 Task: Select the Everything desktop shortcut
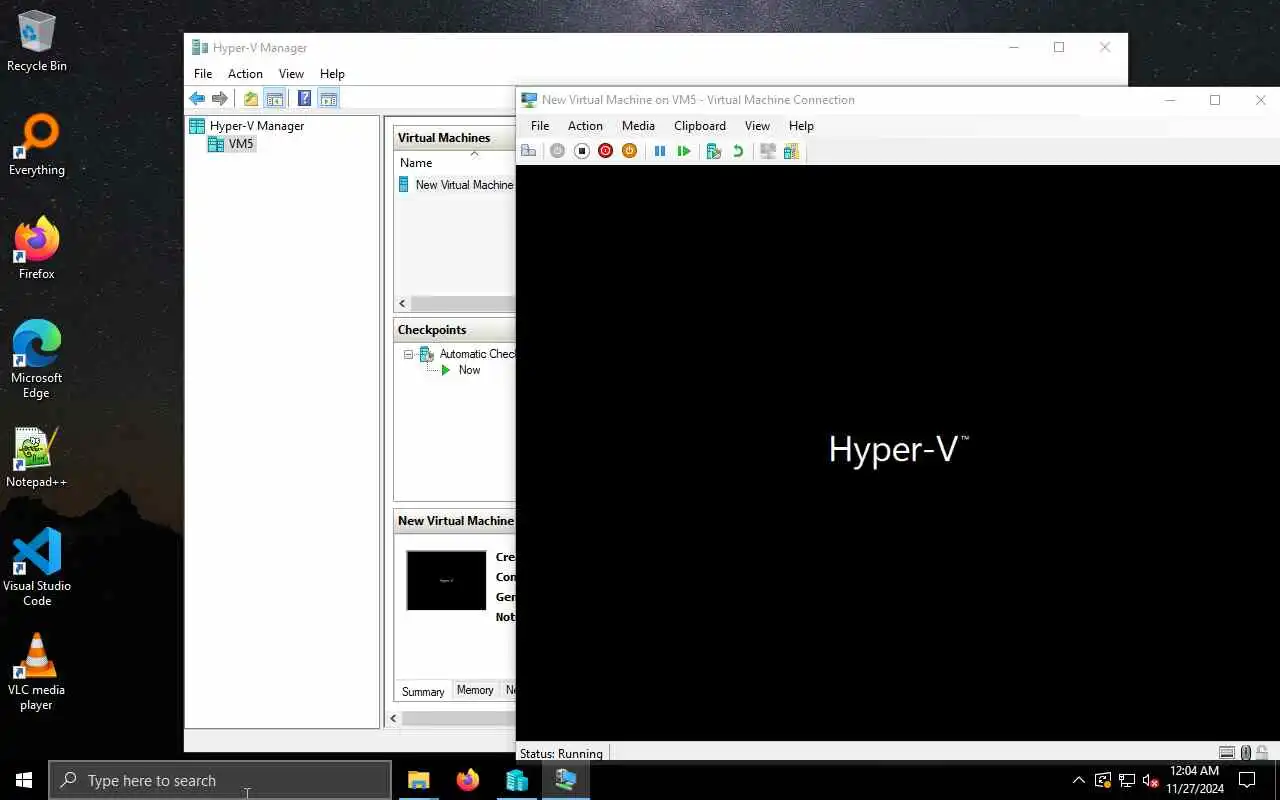pyautogui.click(x=37, y=146)
